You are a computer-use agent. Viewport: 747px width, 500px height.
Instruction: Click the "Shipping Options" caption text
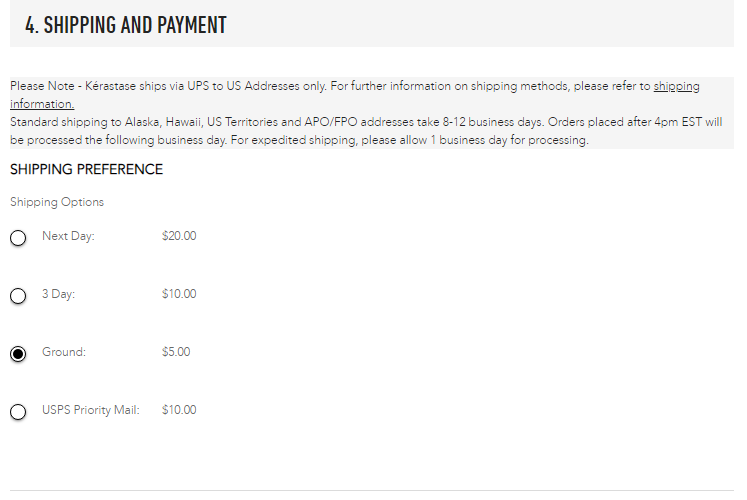pyautogui.click(x=57, y=202)
